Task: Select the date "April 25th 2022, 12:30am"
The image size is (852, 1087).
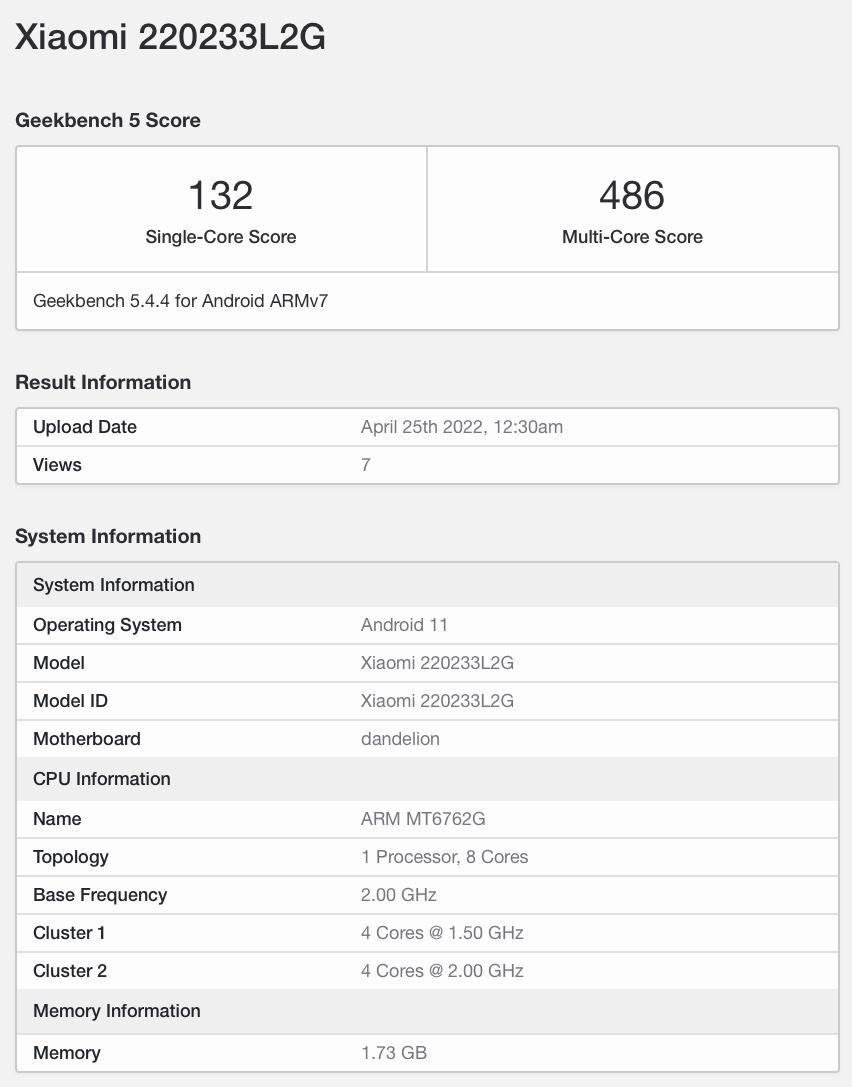Action: coord(462,426)
